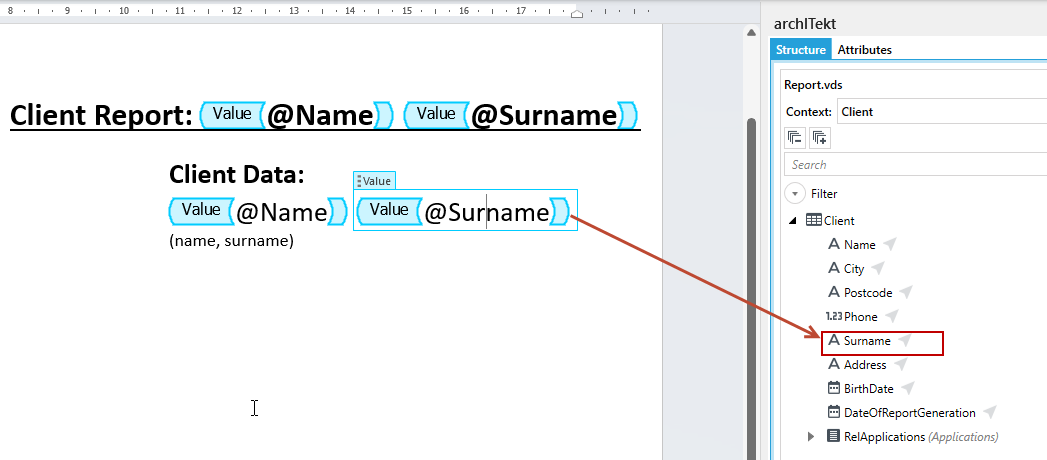The image size is (1047, 460).
Task: Click insert arrow icon next to Name
Action: (x=889, y=244)
